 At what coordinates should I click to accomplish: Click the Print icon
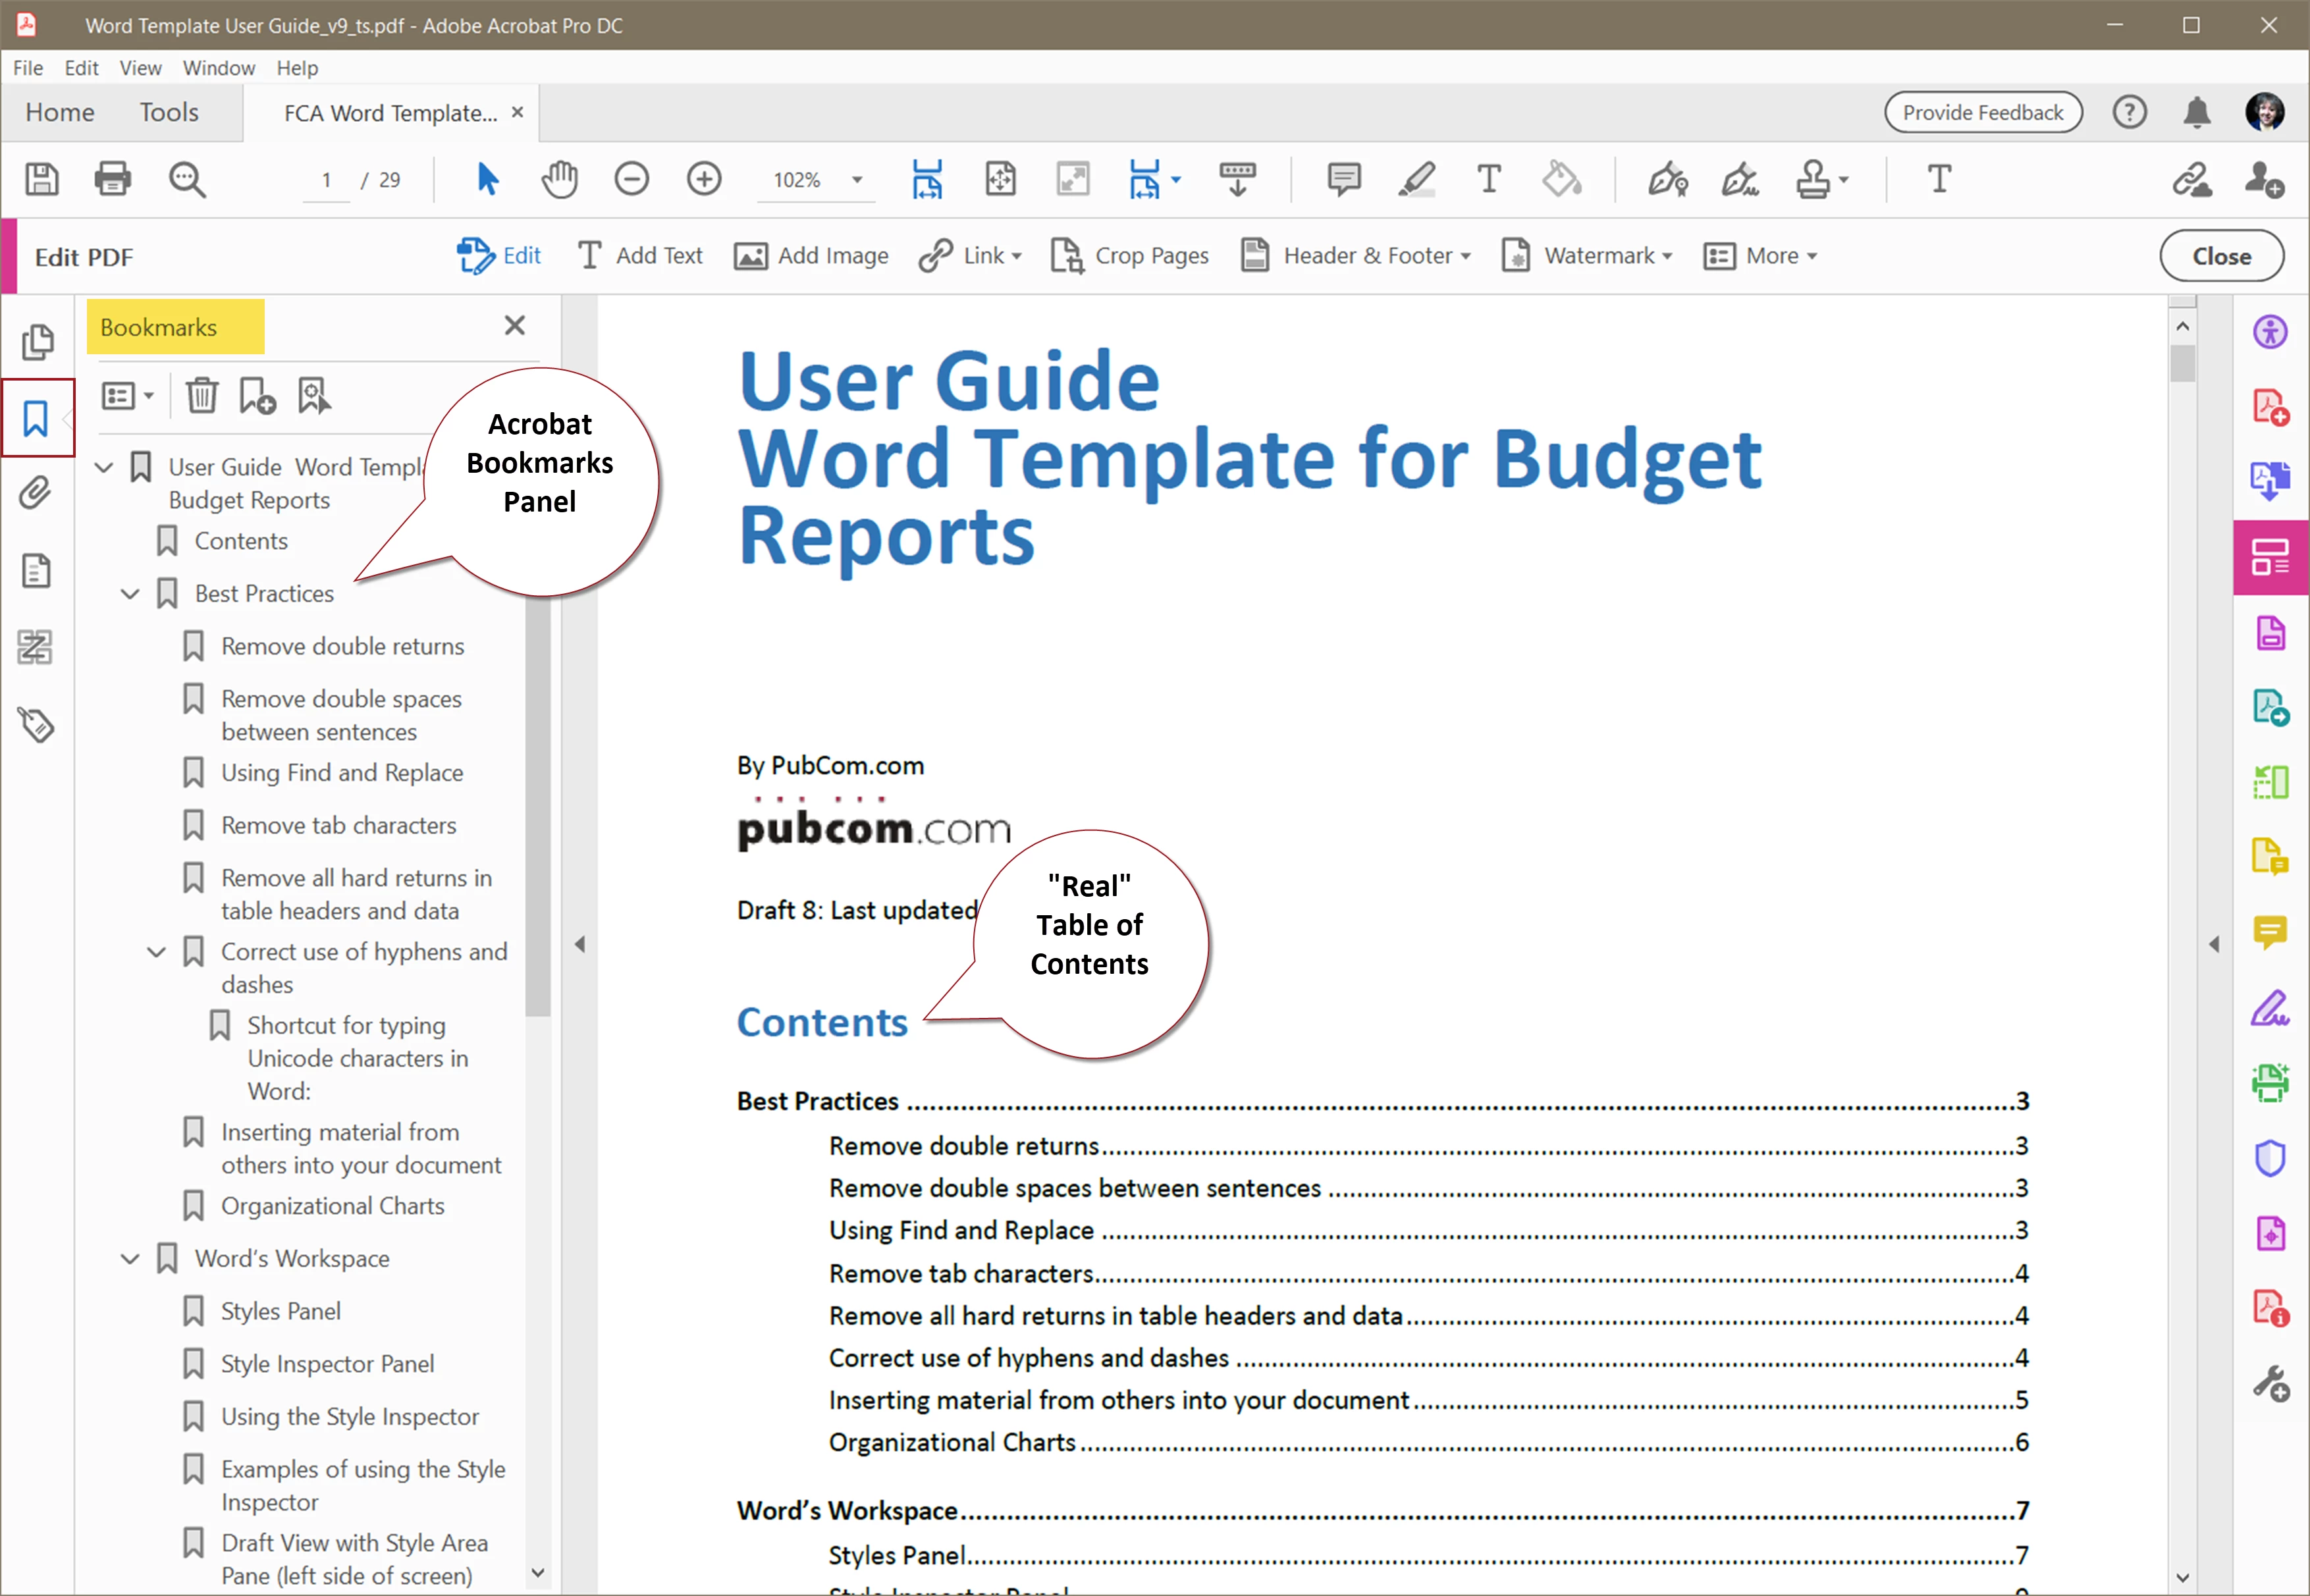112,180
